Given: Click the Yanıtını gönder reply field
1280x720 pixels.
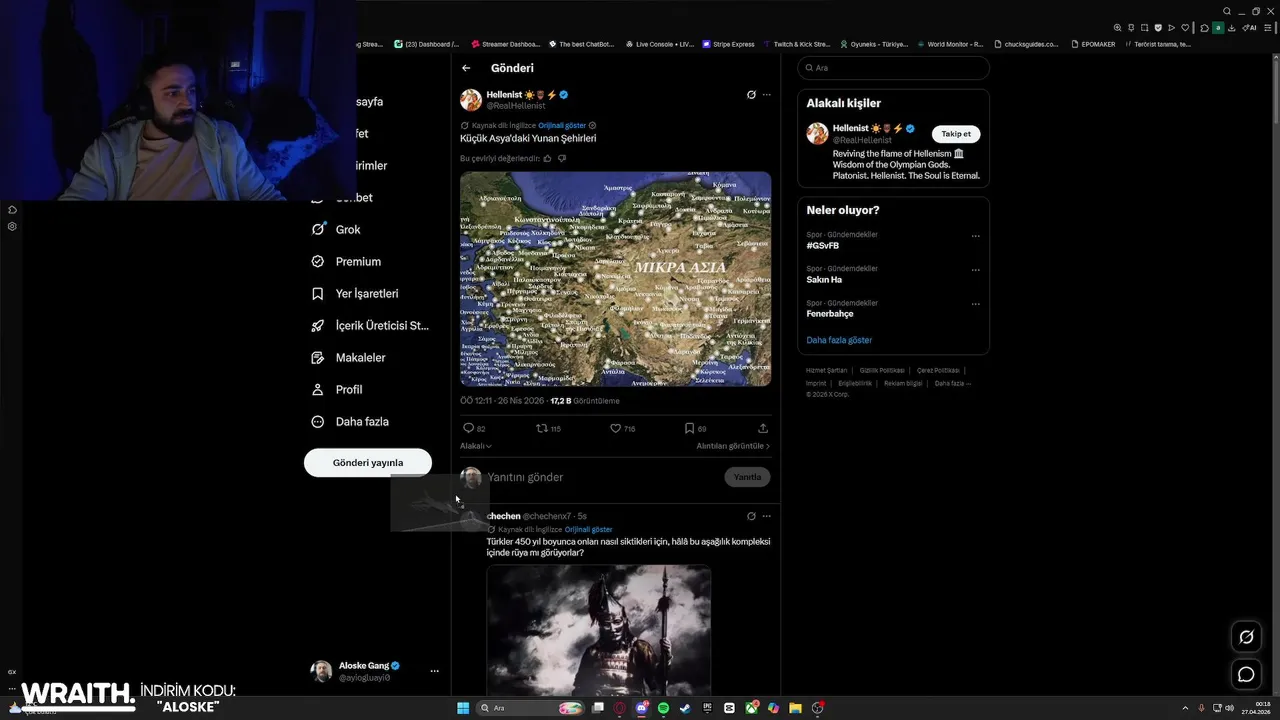Looking at the screenshot, I should [x=600, y=477].
